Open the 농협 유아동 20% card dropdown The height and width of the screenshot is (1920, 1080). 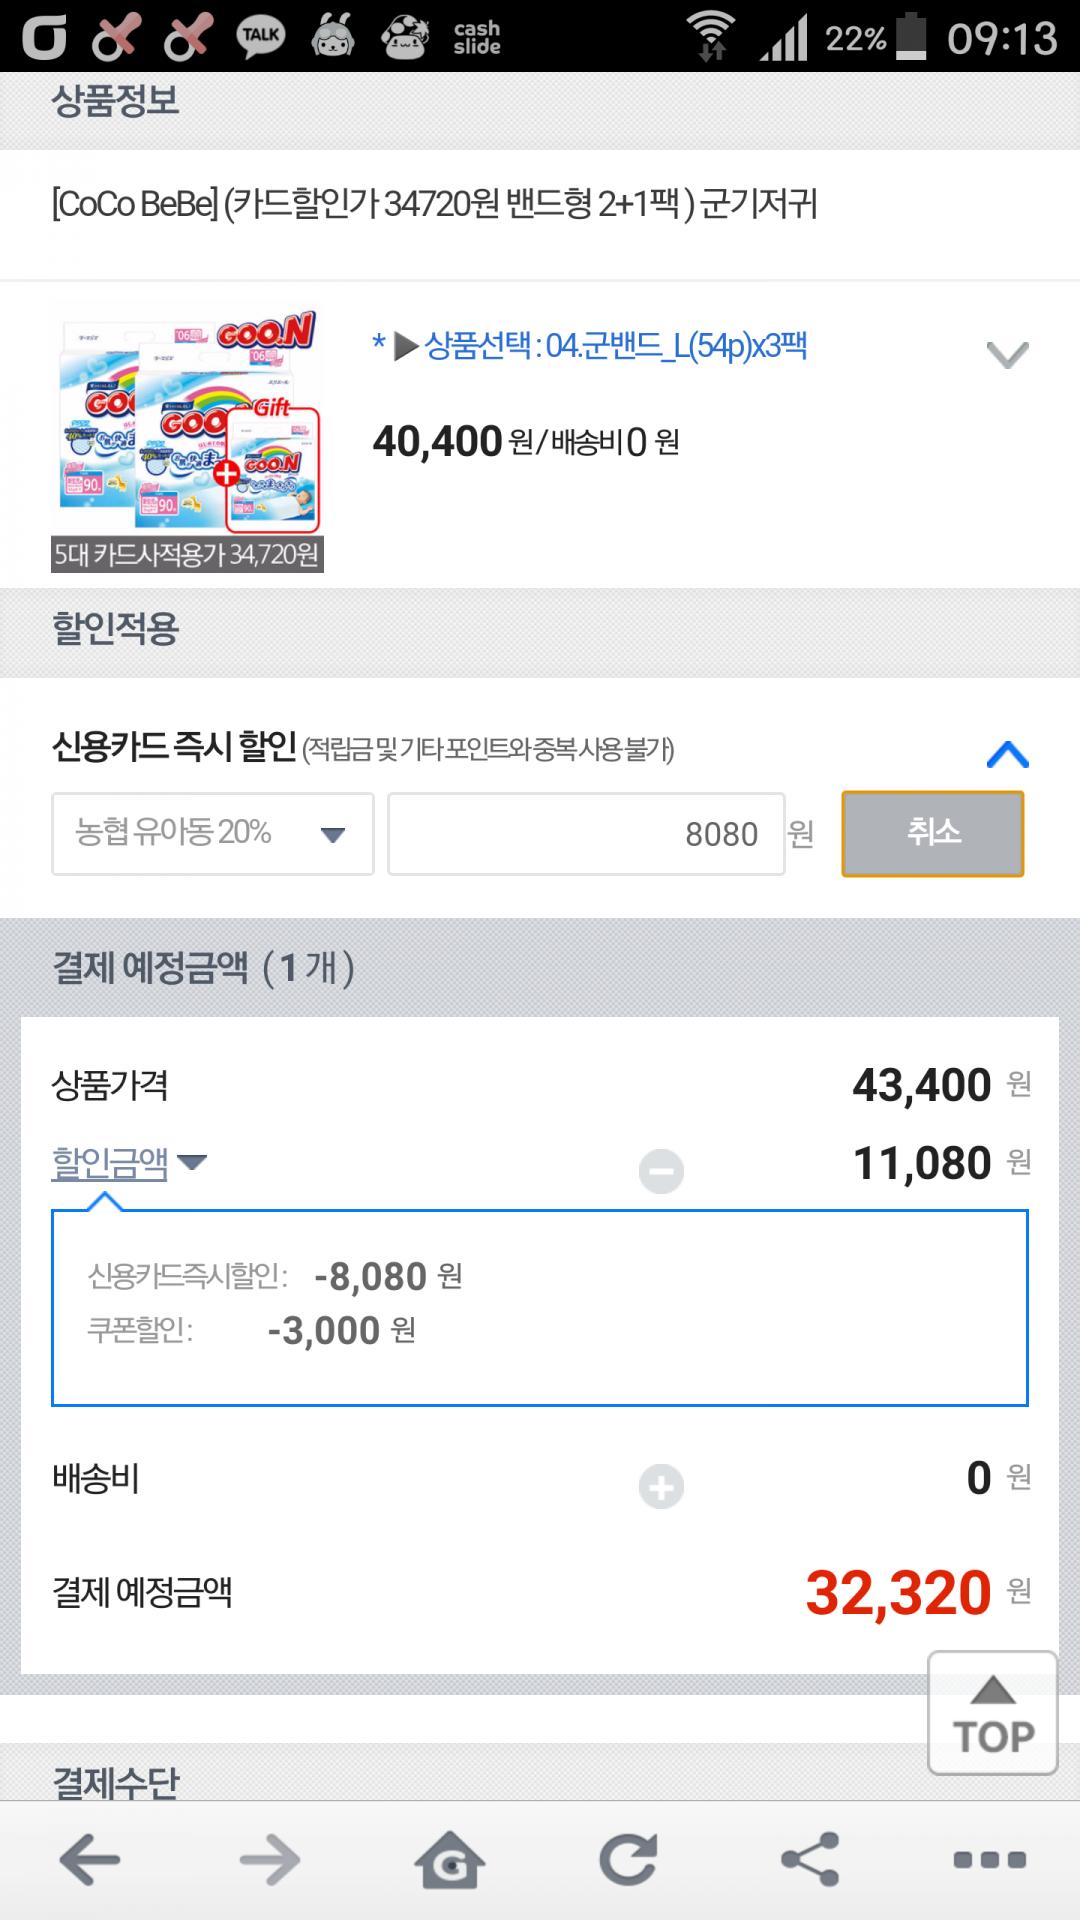pos(213,834)
